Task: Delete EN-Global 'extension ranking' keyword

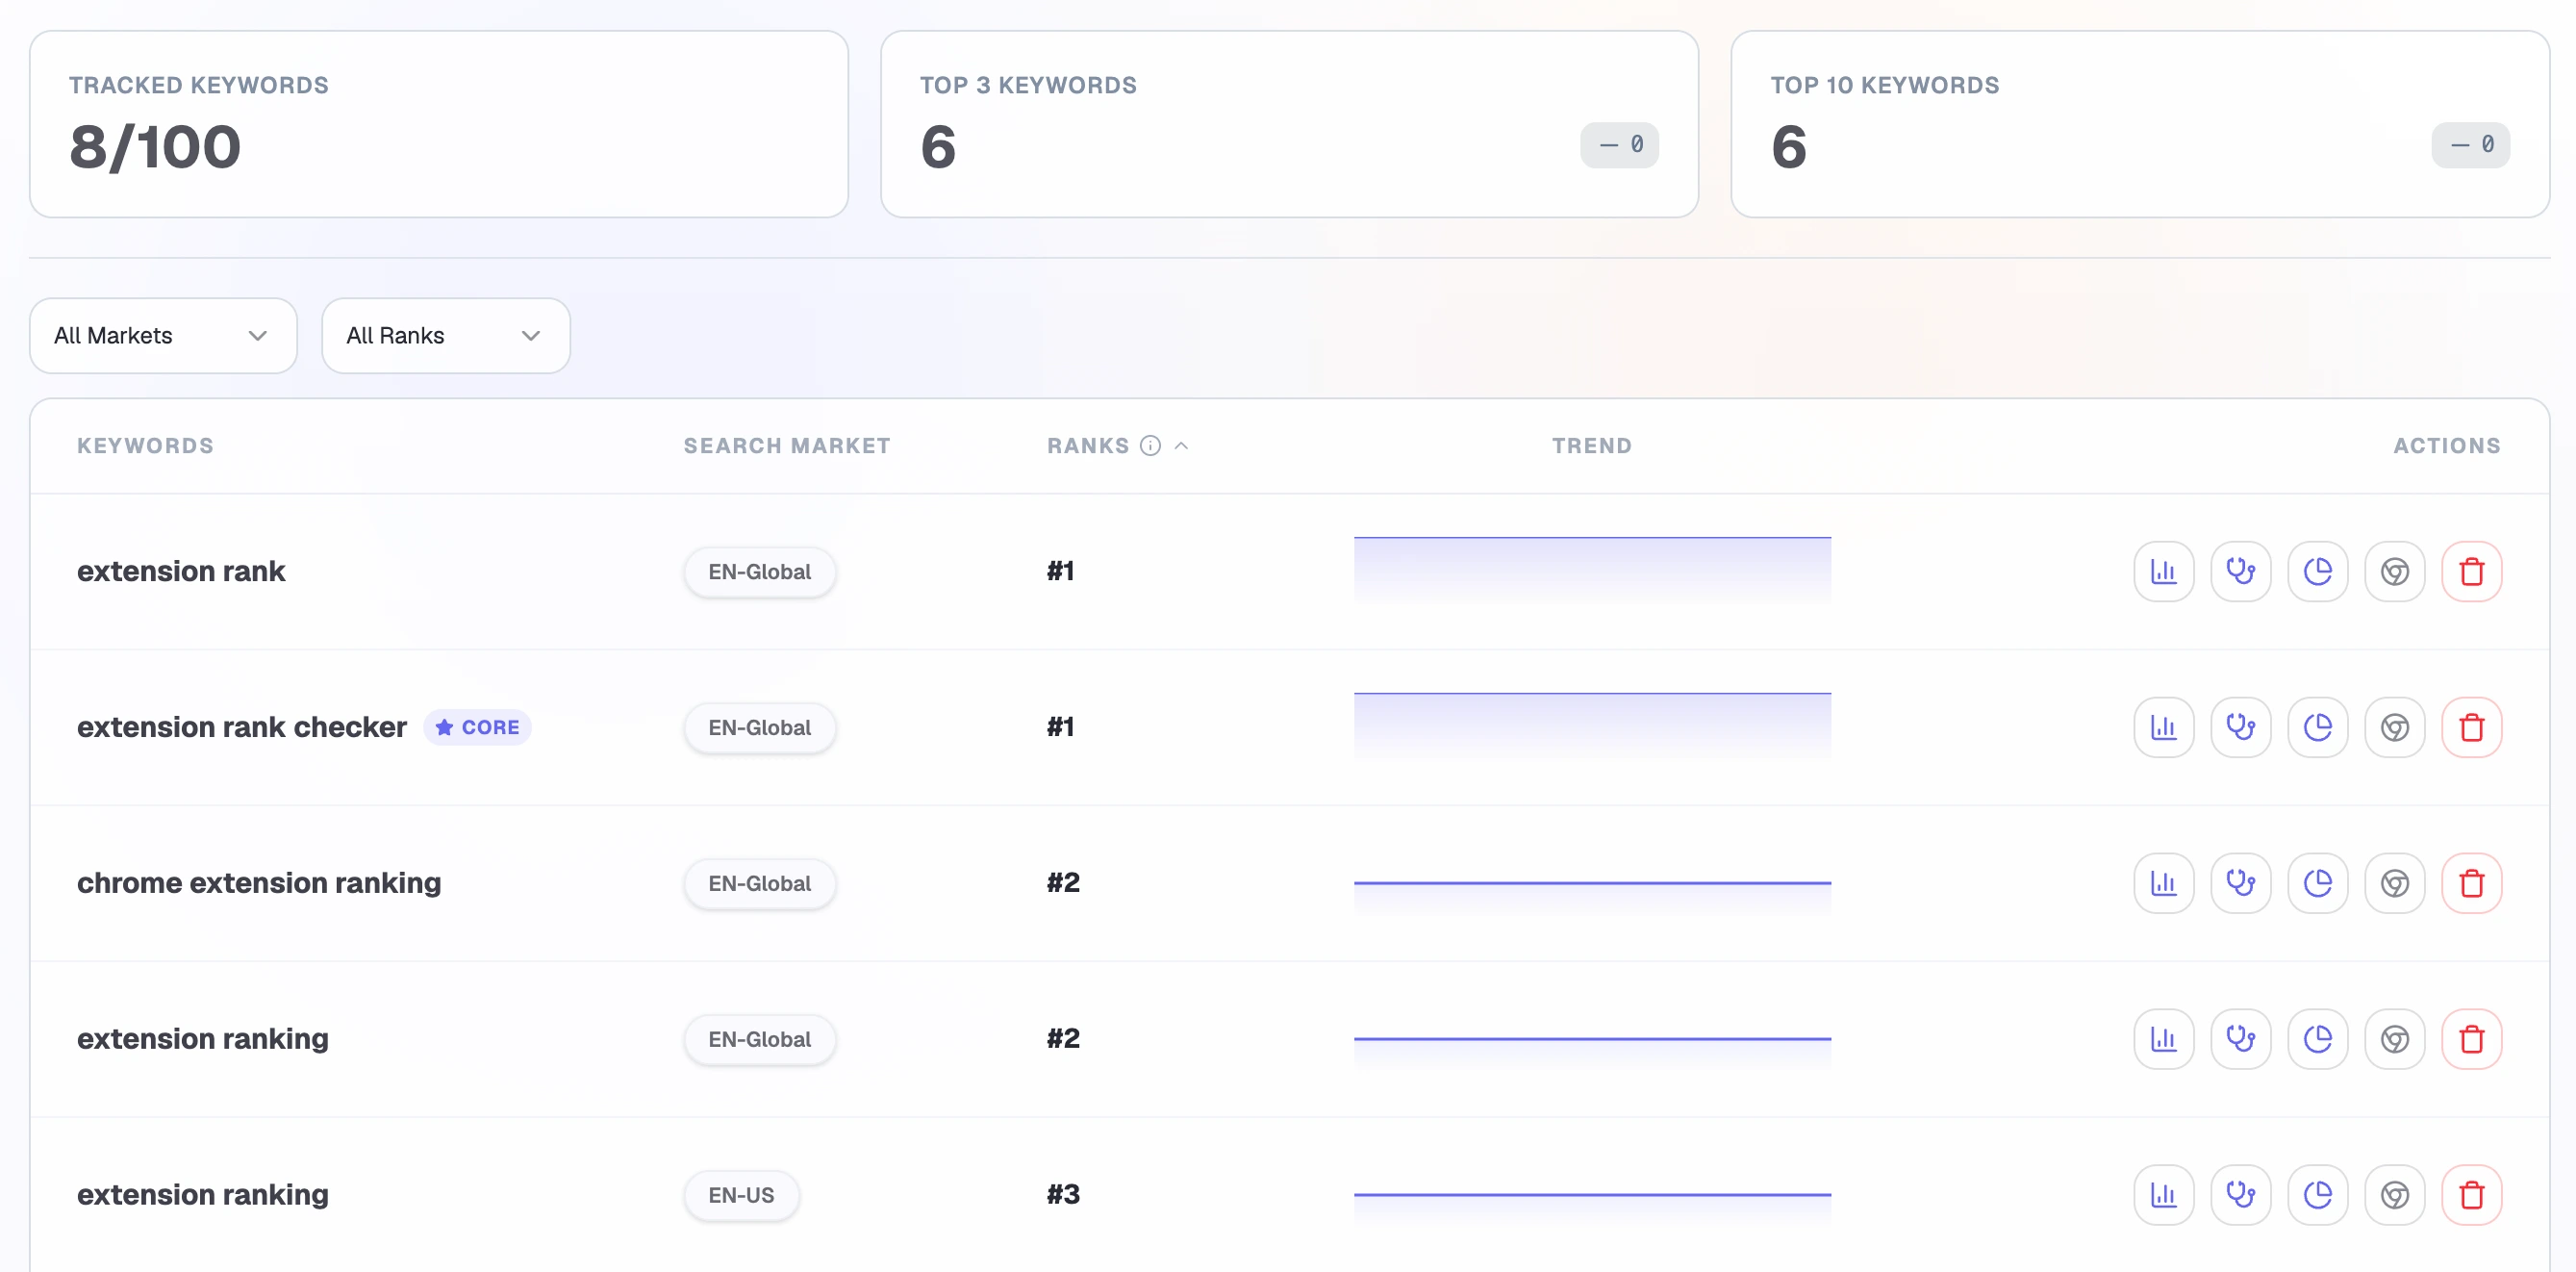Action: click(x=2471, y=1039)
